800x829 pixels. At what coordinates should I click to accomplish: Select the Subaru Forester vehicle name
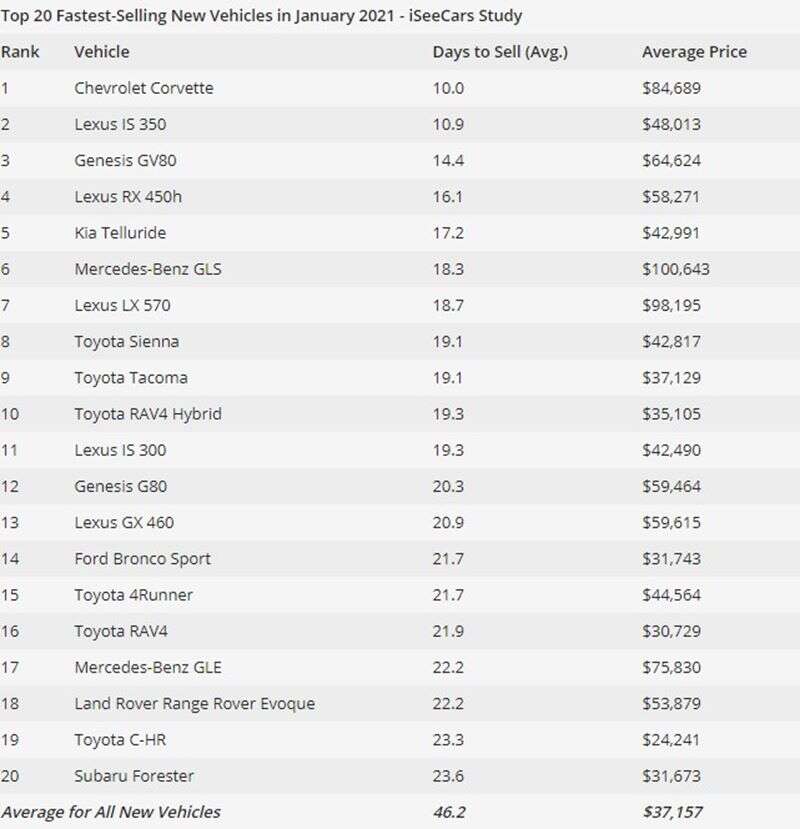coord(134,776)
